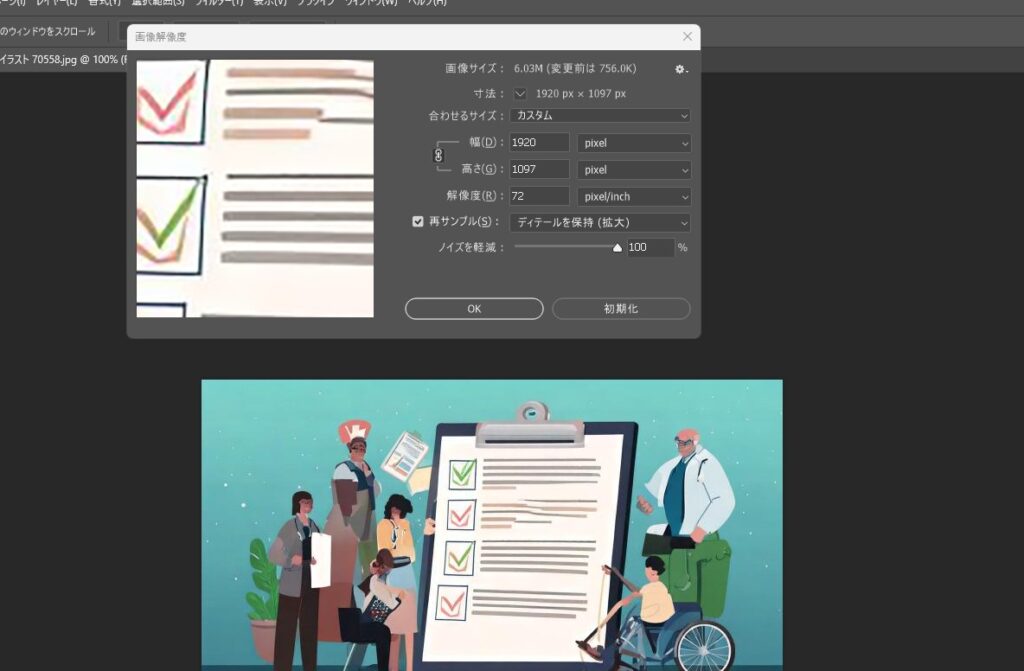This screenshot has height=671, width=1024.
Task: Open the 合わせるサイズ カスタム dropdown
Action: (x=600, y=116)
